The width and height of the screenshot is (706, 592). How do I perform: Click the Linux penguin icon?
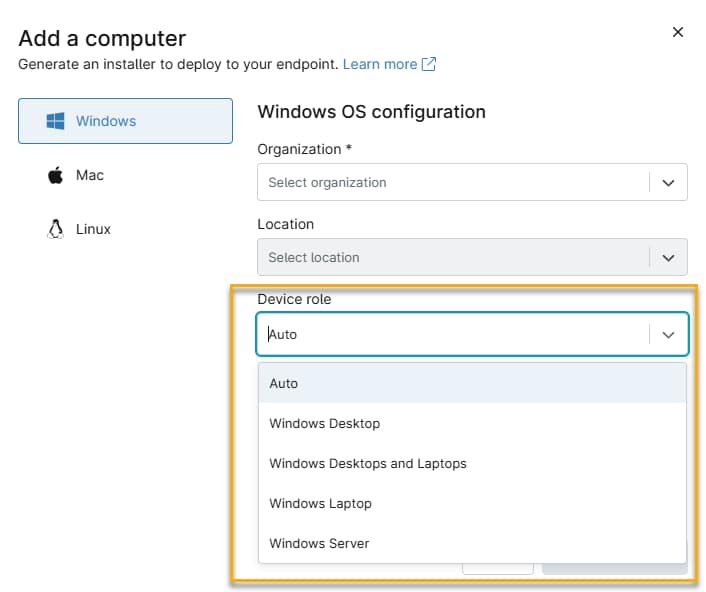point(55,229)
